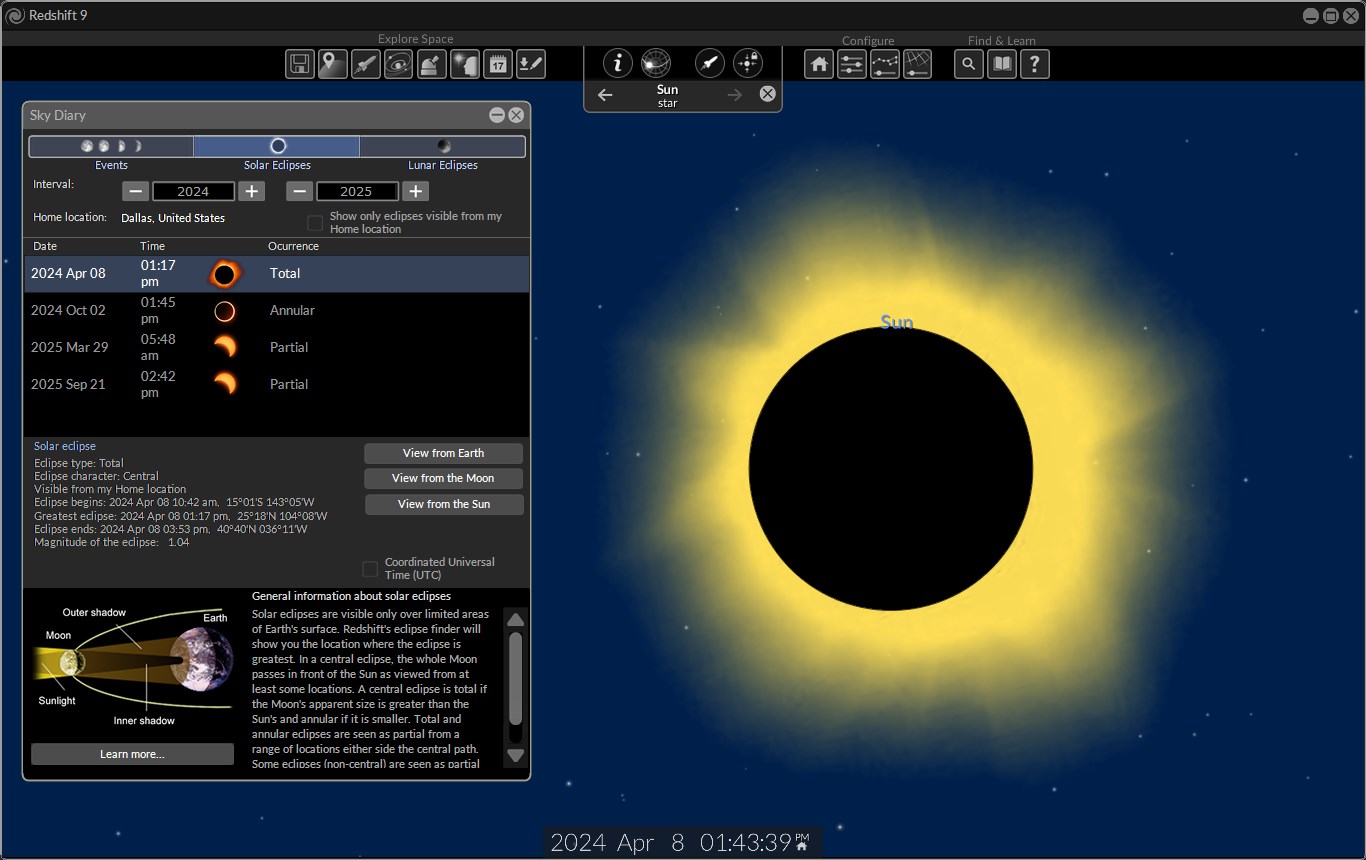The width and height of the screenshot is (1366, 860).
Task: Select the 2024 Oct 02 Annular eclipse row
Action: pyautogui.click(x=276, y=311)
